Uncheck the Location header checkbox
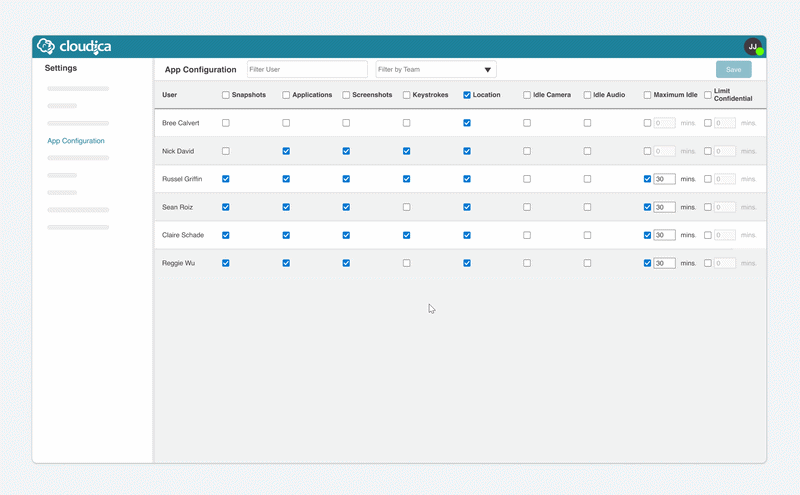This screenshot has height=495, width=800. pos(467,95)
